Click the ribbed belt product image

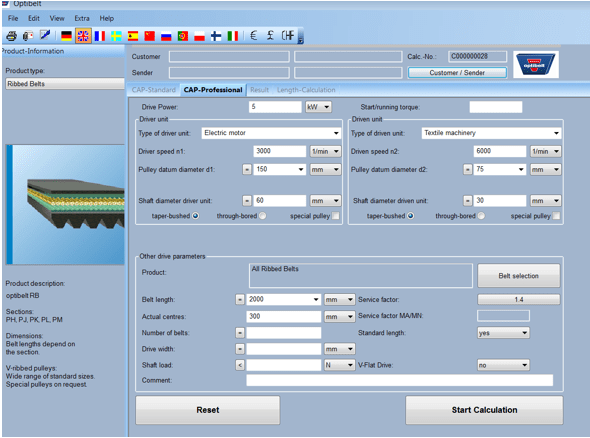(65, 205)
